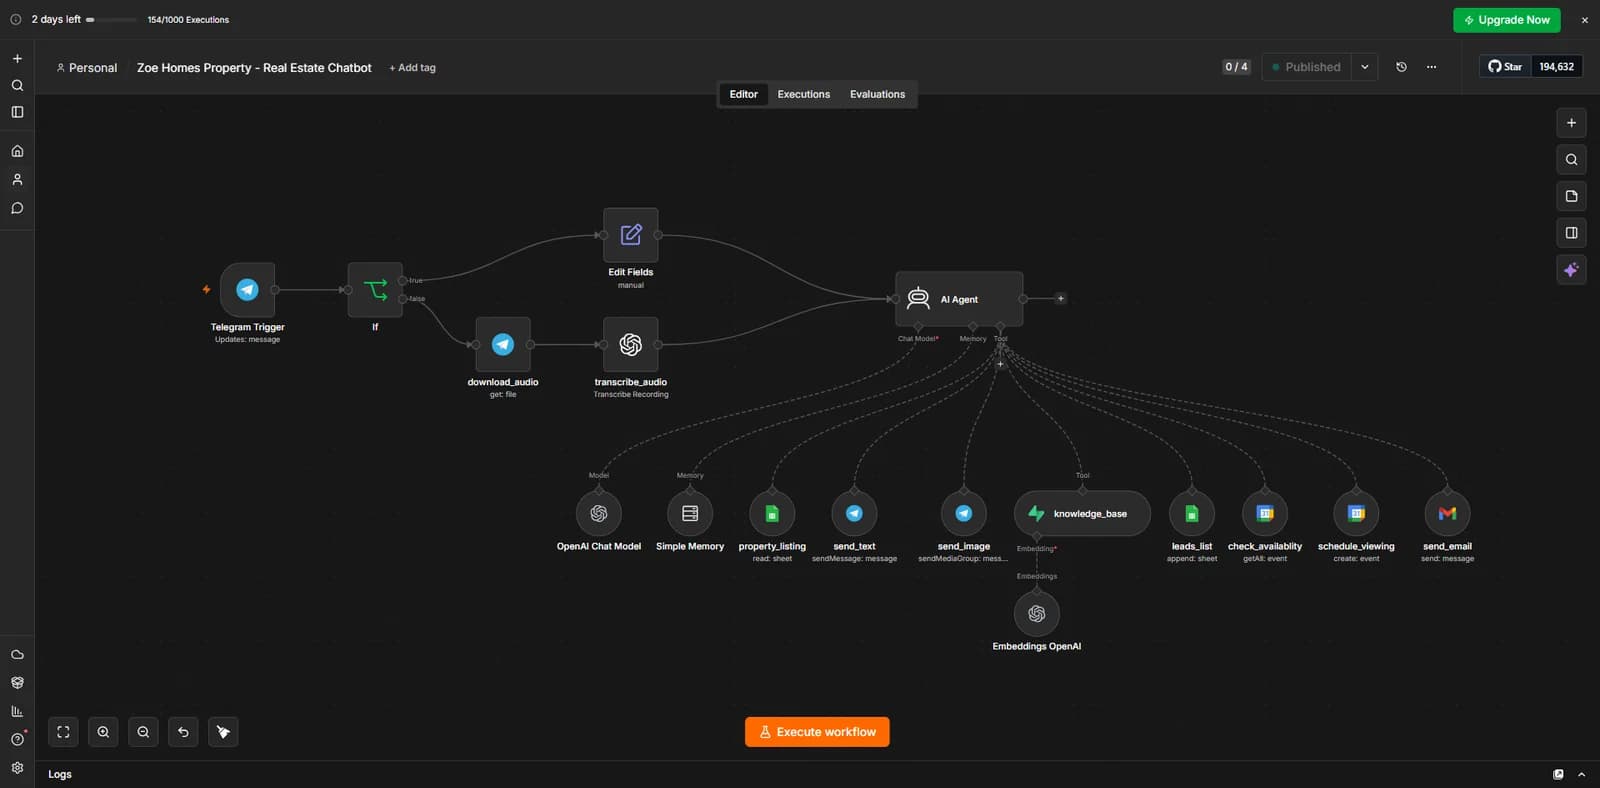The image size is (1600, 788).
Task: Zoom out of the canvas
Action: pyautogui.click(x=143, y=732)
